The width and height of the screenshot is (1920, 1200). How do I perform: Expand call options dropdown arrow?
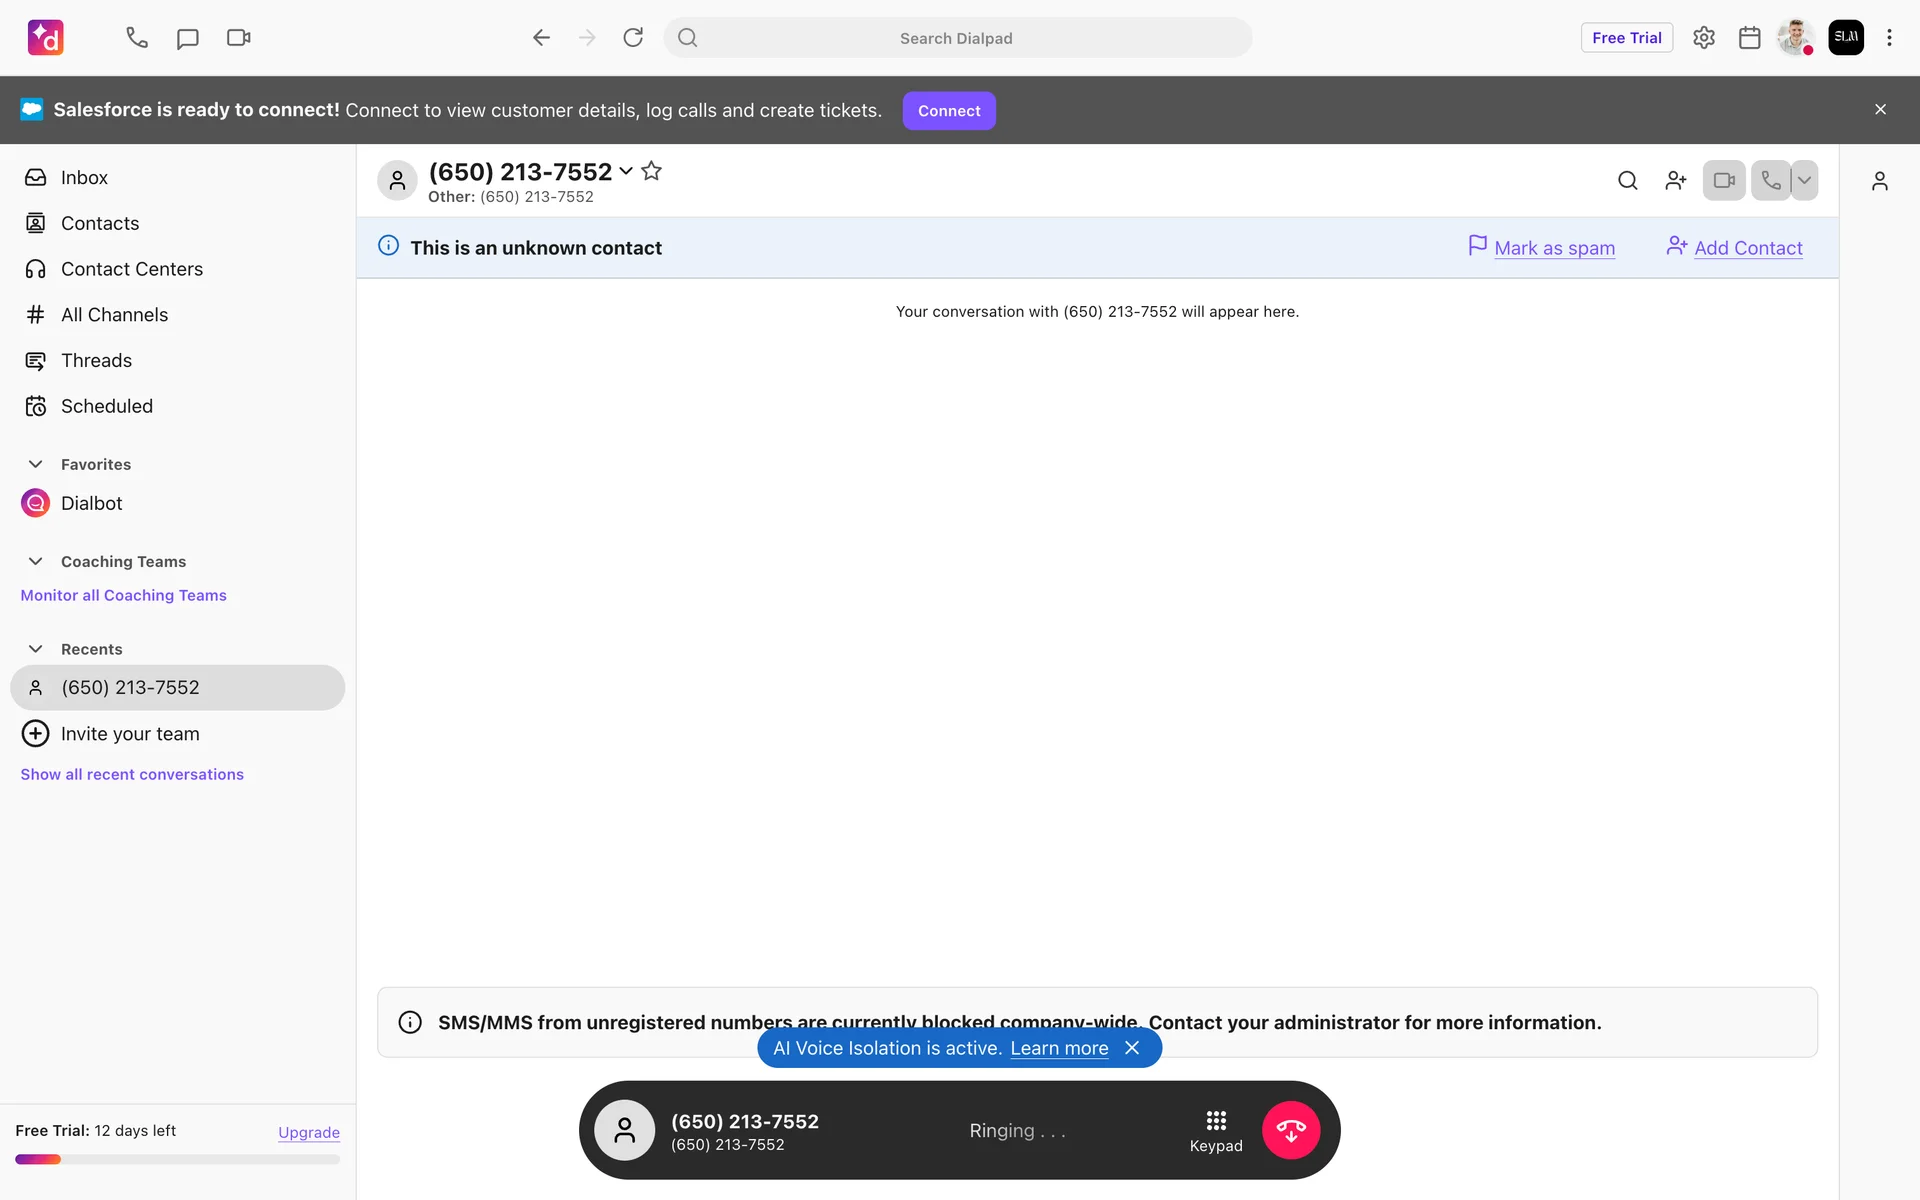click(x=1804, y=181)
